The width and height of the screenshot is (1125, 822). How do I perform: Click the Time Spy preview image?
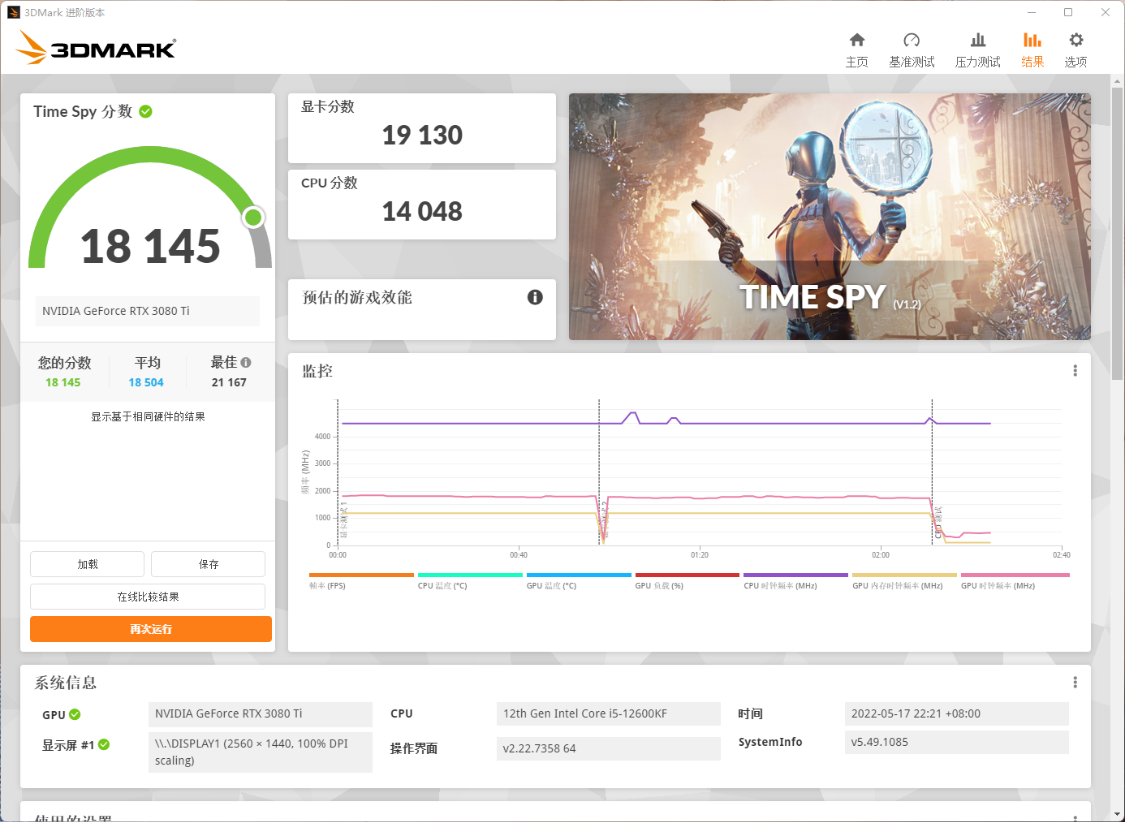(829, 216)
